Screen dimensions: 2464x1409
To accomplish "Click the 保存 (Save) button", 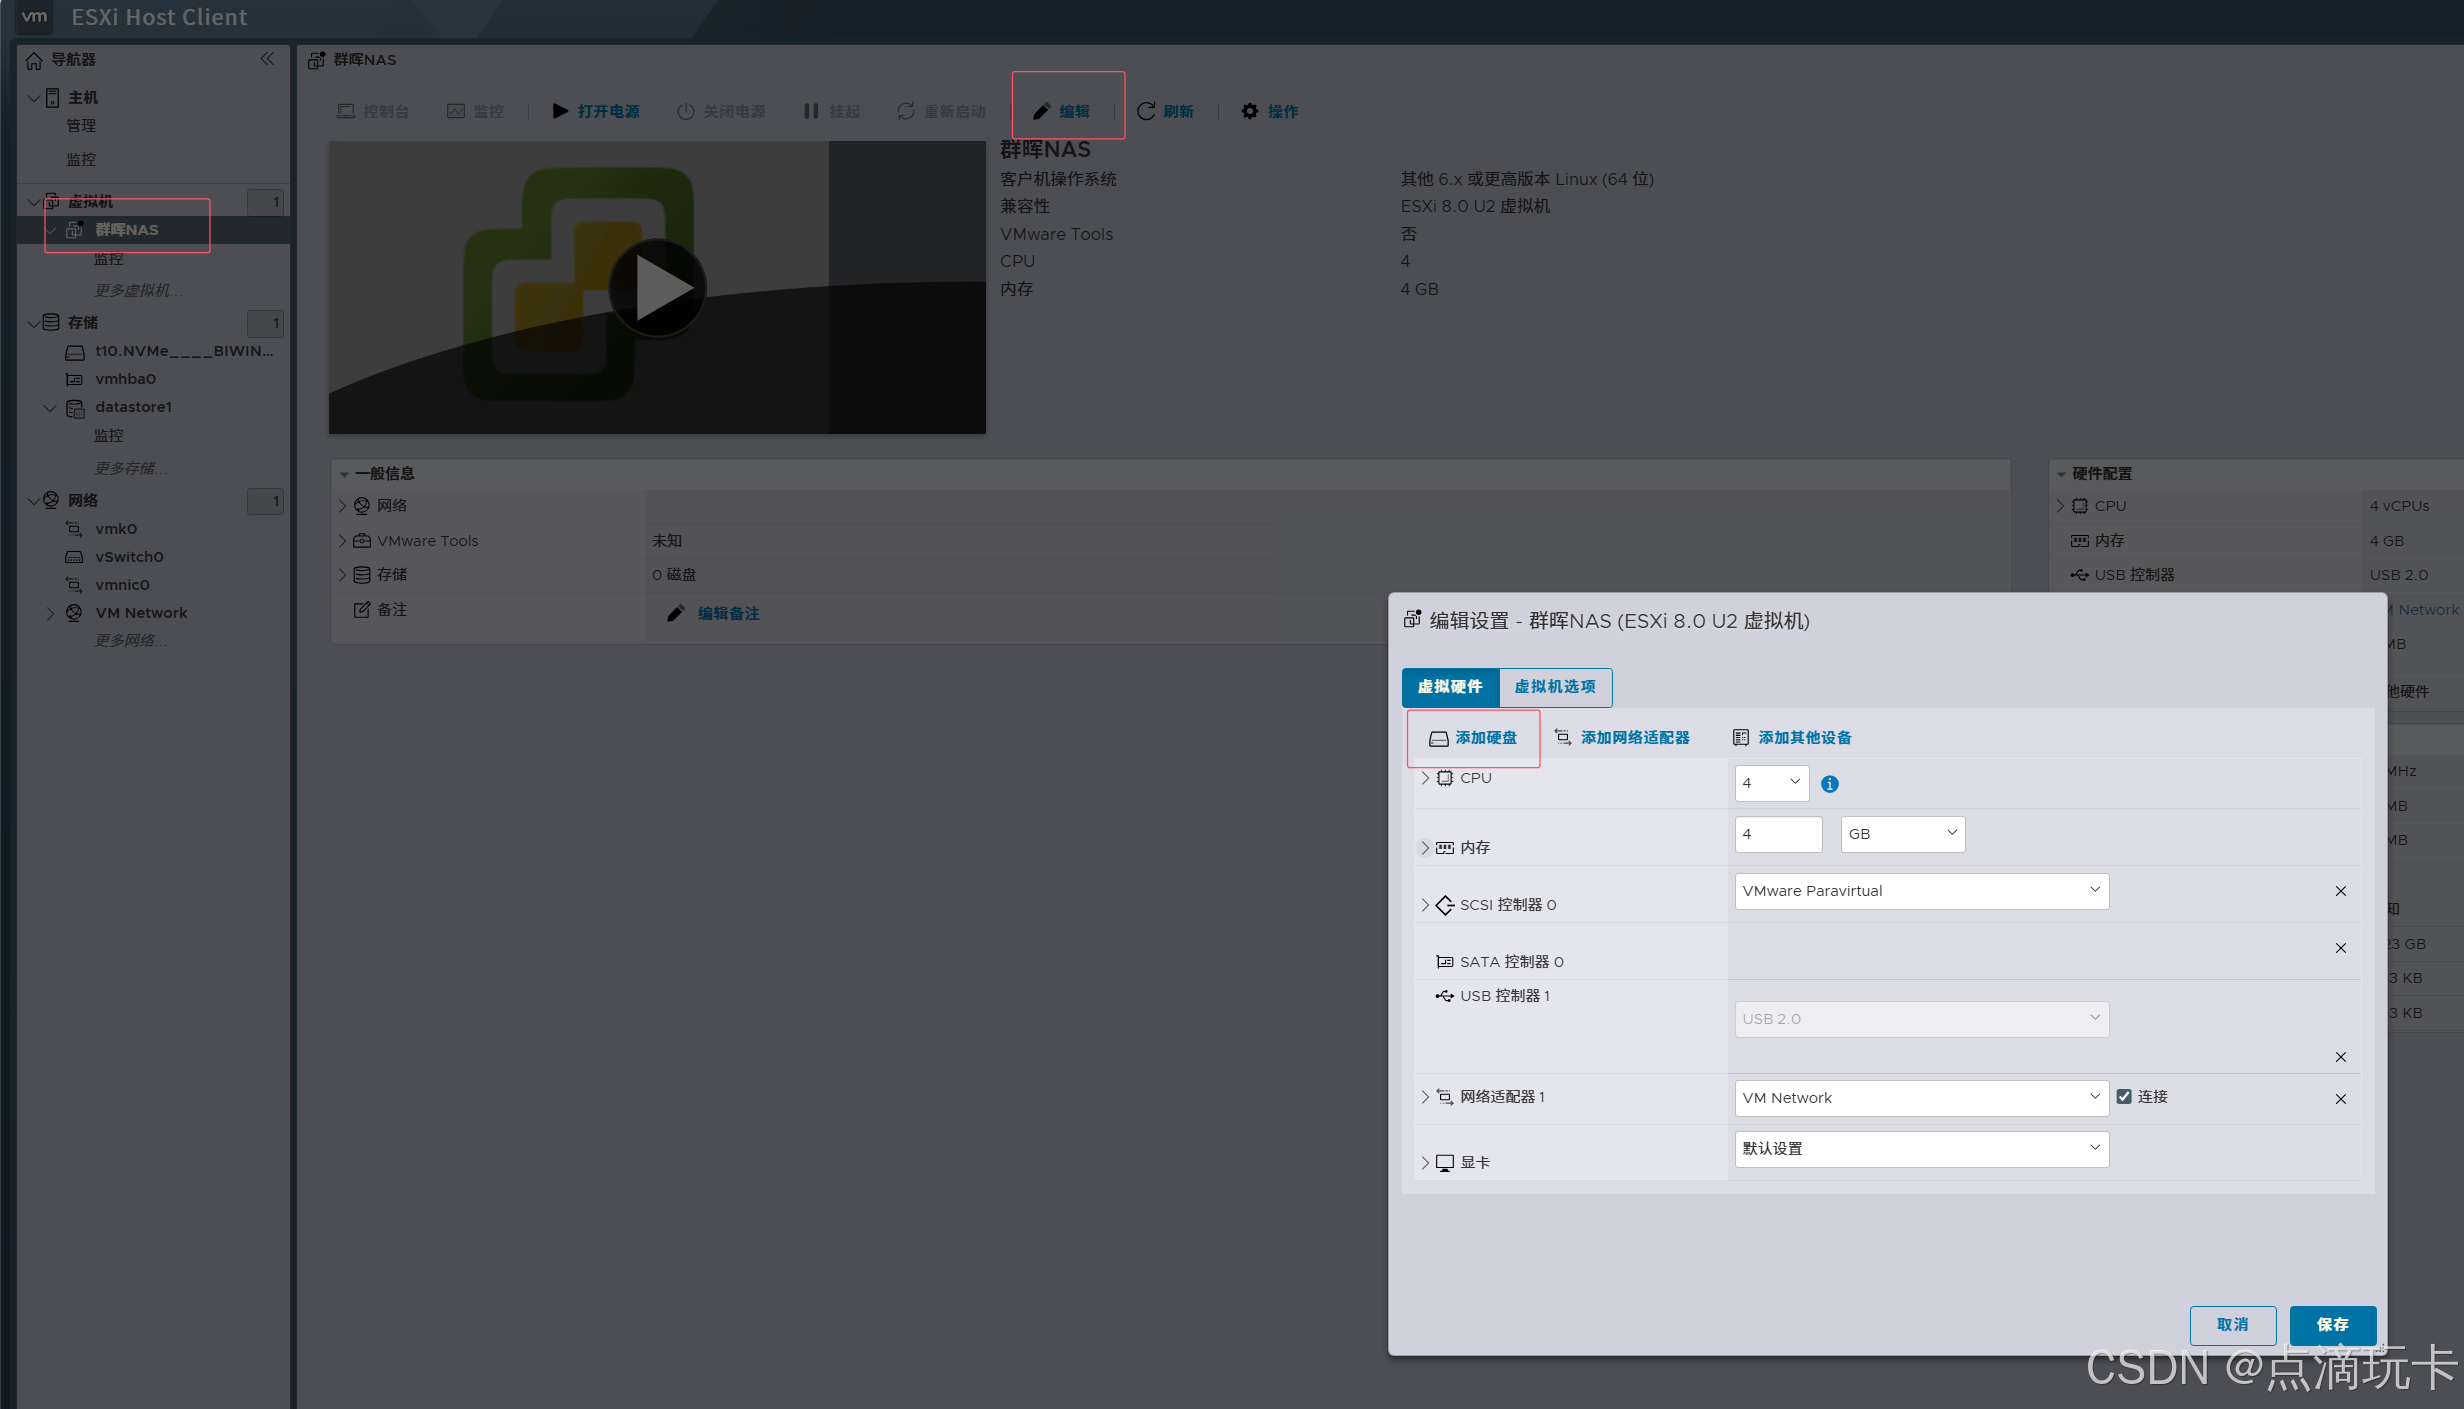I will pyautogui.click(x=2332, y=1325).
